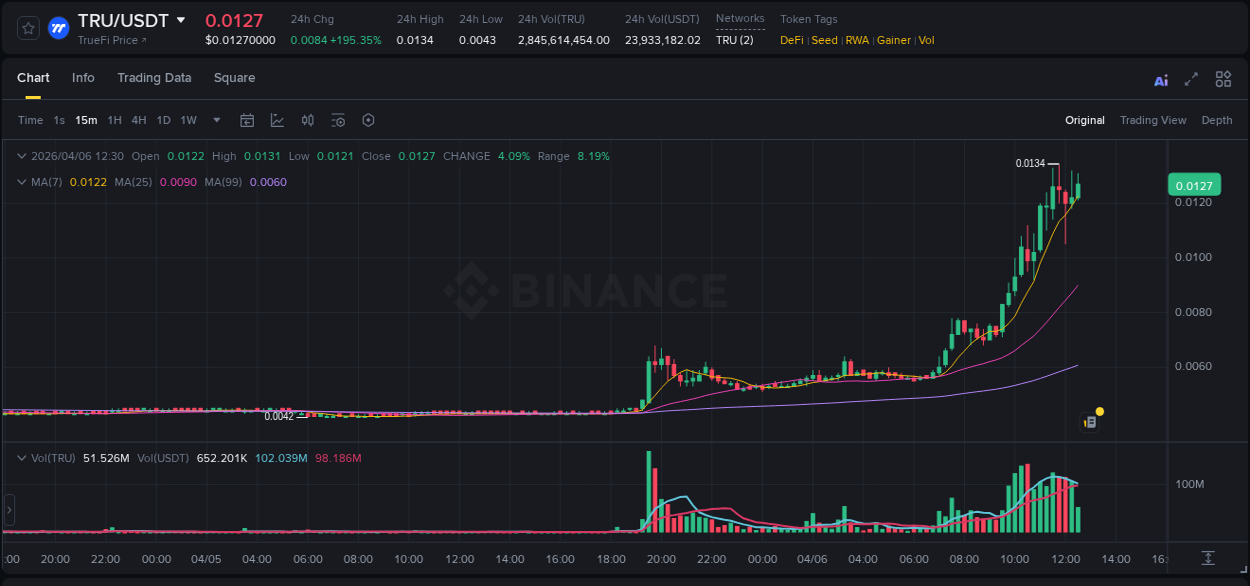1250x586 pixels.
Task: Click the $0.01270000 price under last price
Action: click(240, 40)
